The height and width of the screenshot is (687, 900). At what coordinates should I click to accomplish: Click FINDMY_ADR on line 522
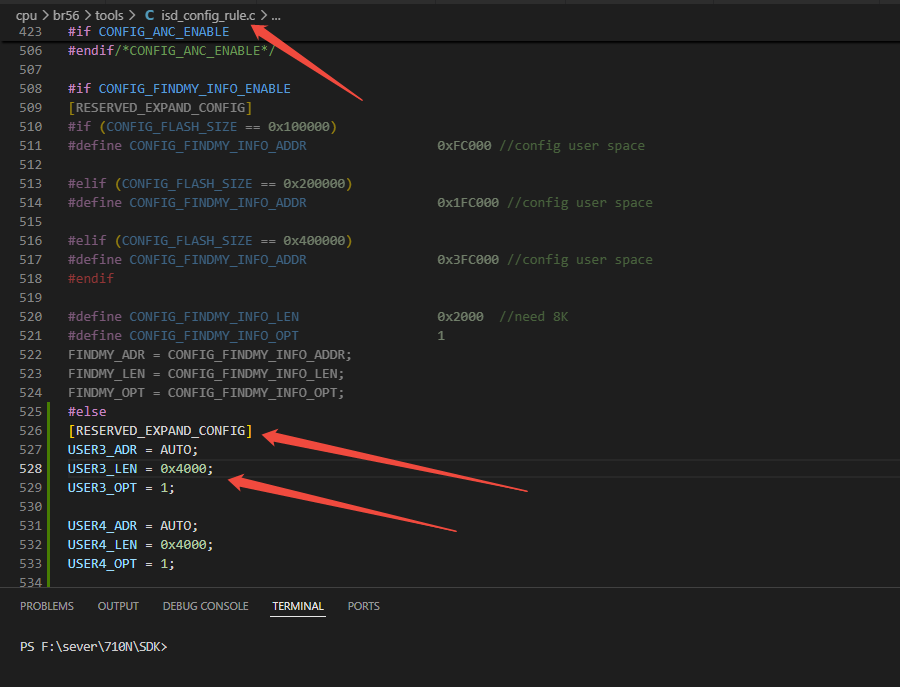tap(106, 354)
